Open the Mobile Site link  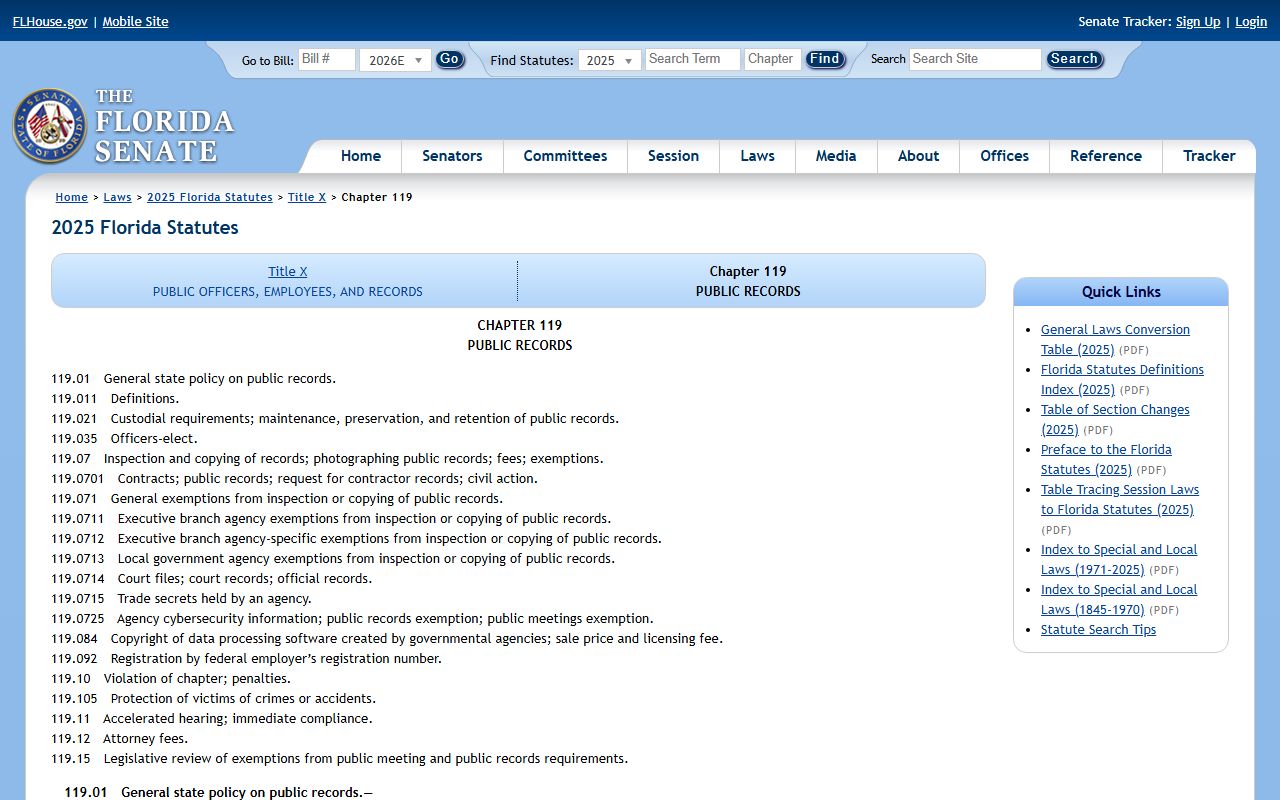[x=135, y=21]
